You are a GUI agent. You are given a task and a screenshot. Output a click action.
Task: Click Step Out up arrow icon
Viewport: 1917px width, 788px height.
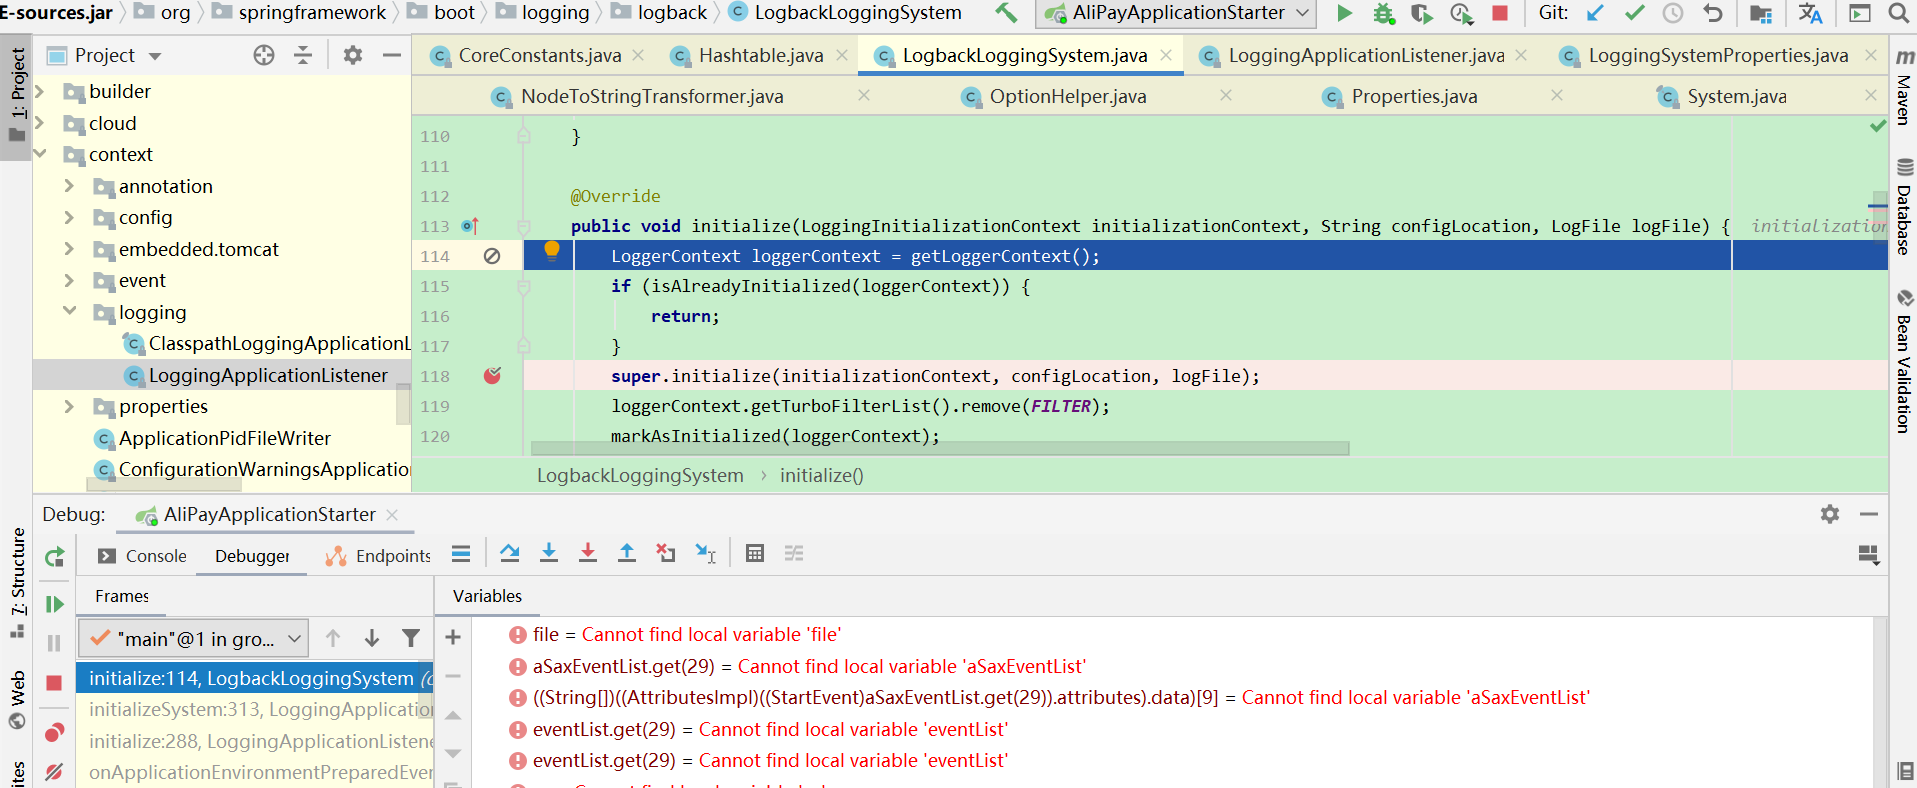point(627,553)
